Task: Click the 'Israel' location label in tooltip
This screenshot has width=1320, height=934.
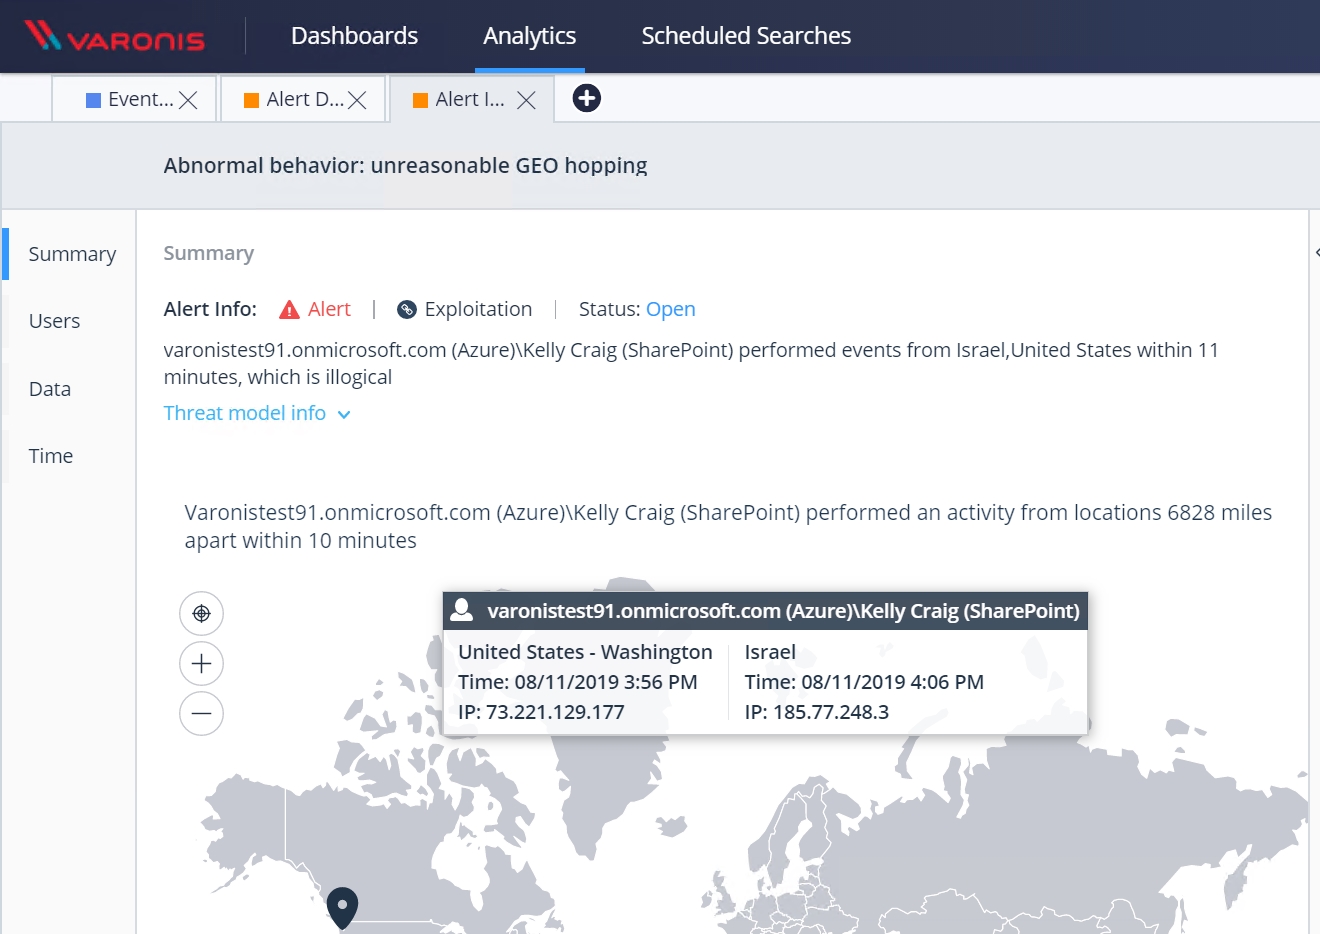Action: tap(770, 652)
